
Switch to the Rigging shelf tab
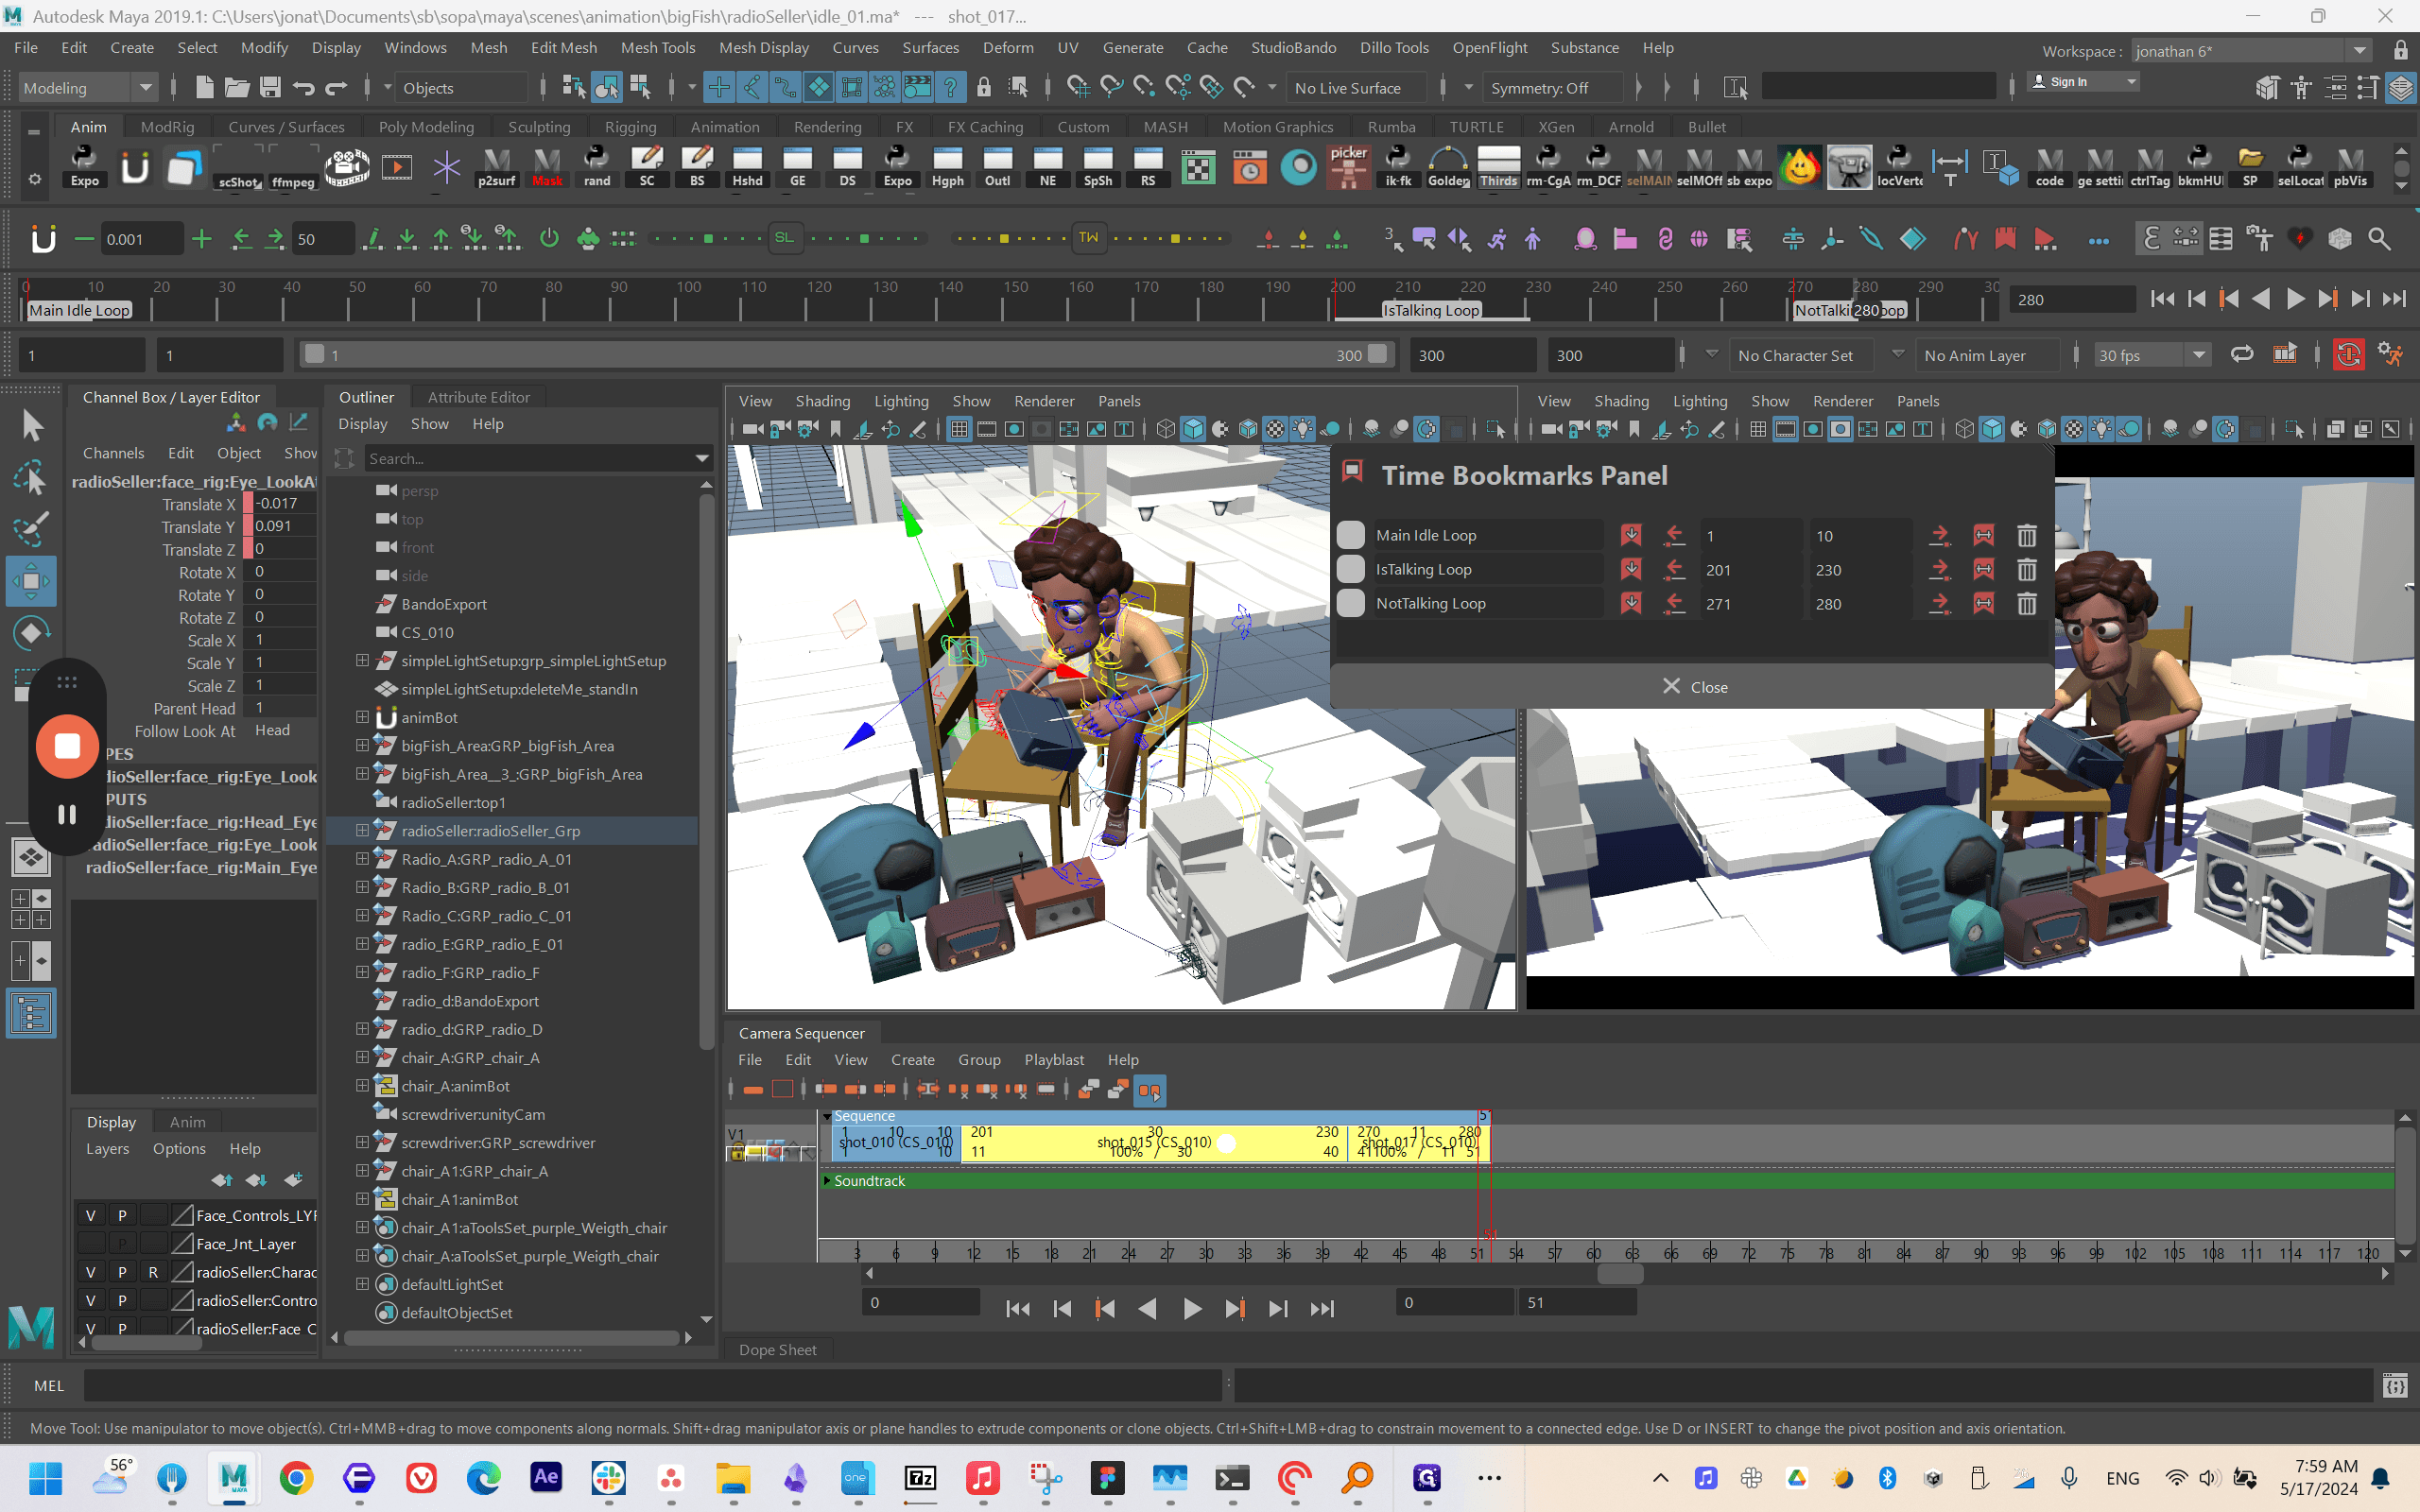point(630,127)
